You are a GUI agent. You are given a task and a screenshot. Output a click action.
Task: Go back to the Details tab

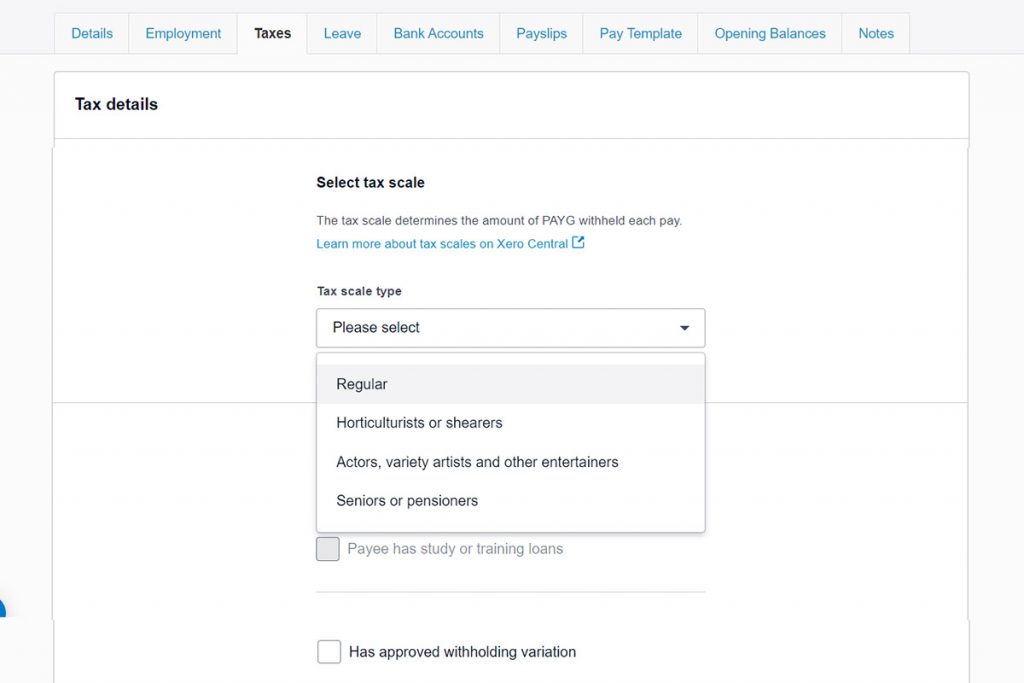[91, 33]
